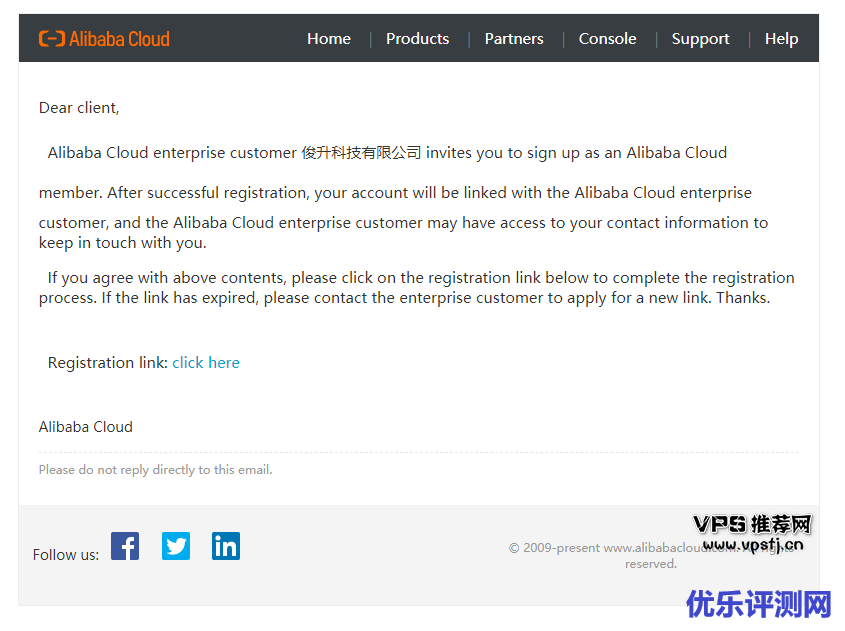This screenshot has width=845, height=631.
Task: Click the Alibaba Cloud signature text
Action: pyautogui.click(x=86, y=427)
